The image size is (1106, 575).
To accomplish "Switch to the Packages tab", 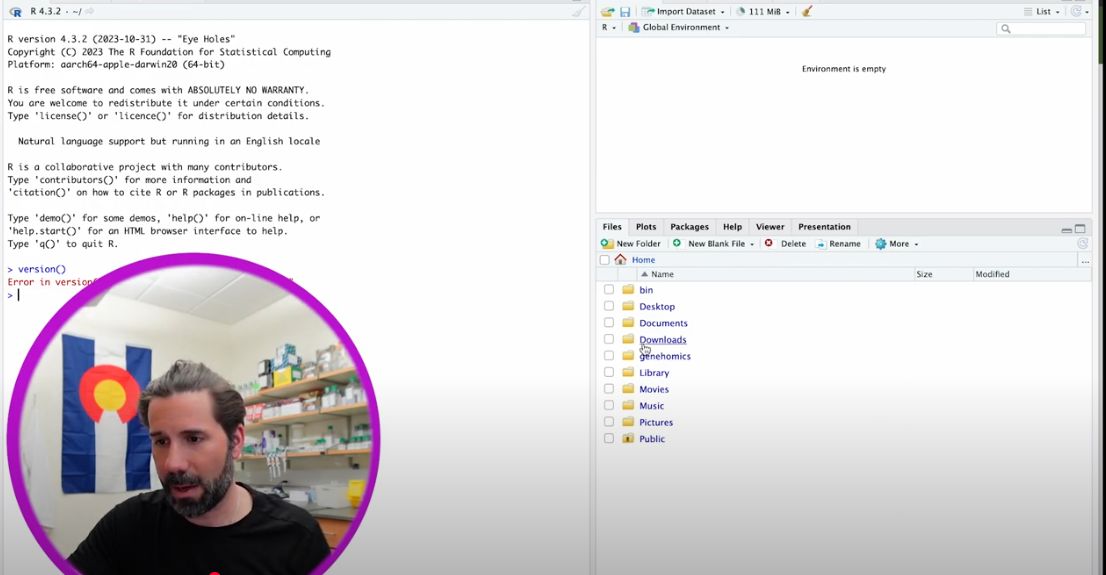I will point(689,226).
